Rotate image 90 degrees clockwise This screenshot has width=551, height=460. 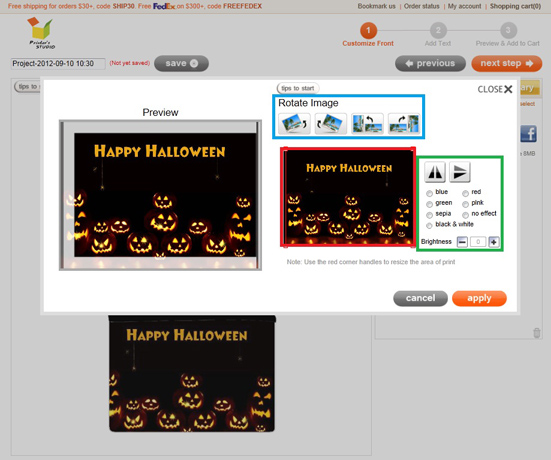(x=404, y=123)
